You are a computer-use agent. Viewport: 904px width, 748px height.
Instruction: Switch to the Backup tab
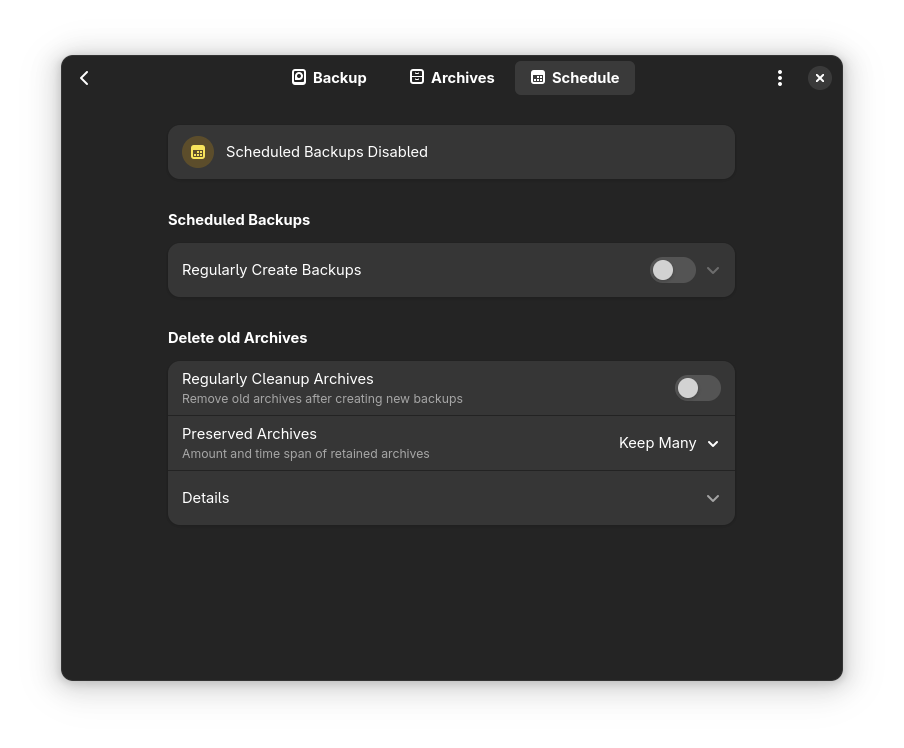(x=329, y=78)
